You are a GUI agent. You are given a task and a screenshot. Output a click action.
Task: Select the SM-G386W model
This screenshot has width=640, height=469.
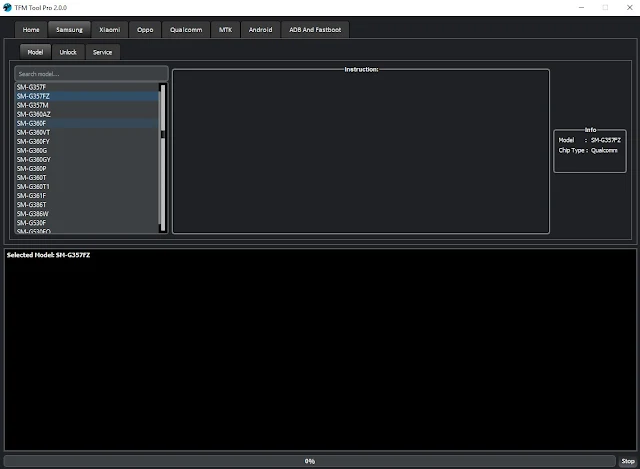[x=87, y=213]
